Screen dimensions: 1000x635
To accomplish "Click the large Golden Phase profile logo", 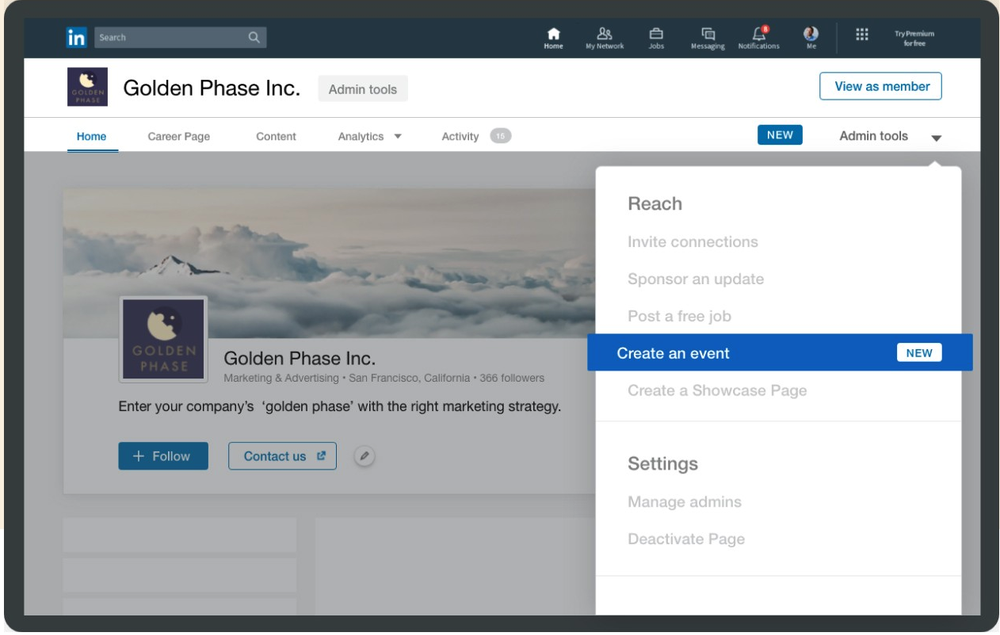I will 163,339.
